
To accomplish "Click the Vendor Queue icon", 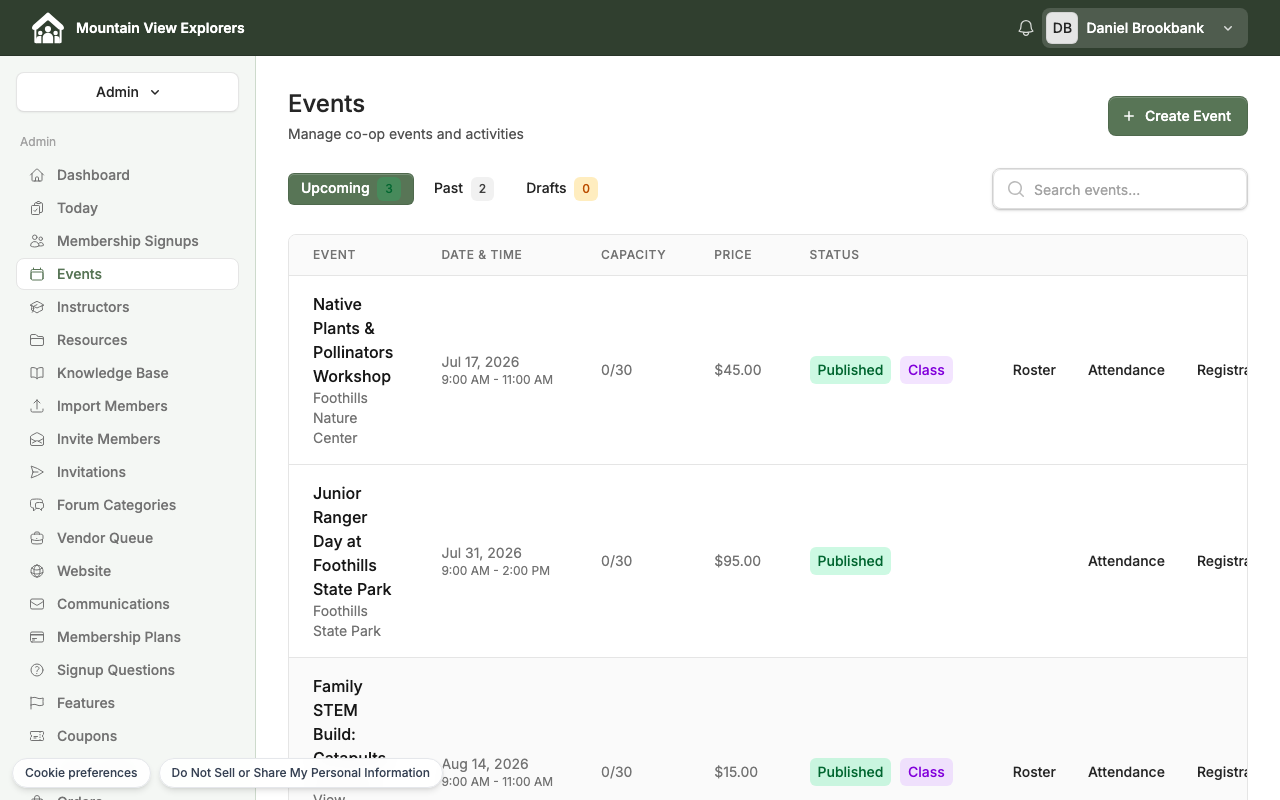I will [37, 538].
